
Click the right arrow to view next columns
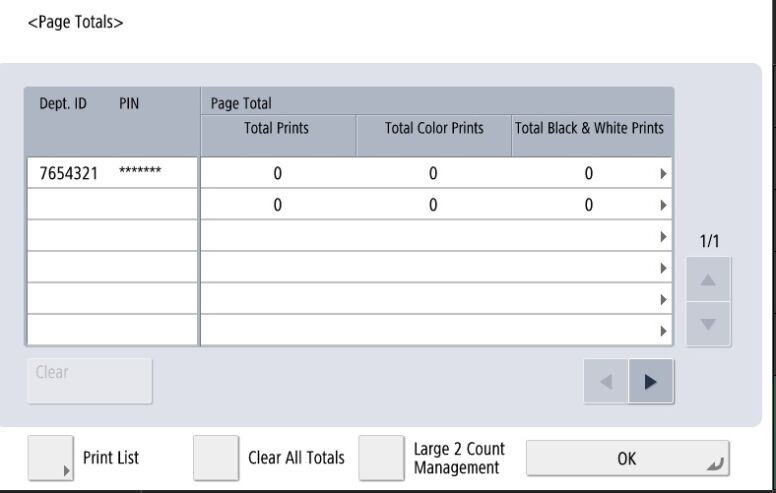(651, 381)
